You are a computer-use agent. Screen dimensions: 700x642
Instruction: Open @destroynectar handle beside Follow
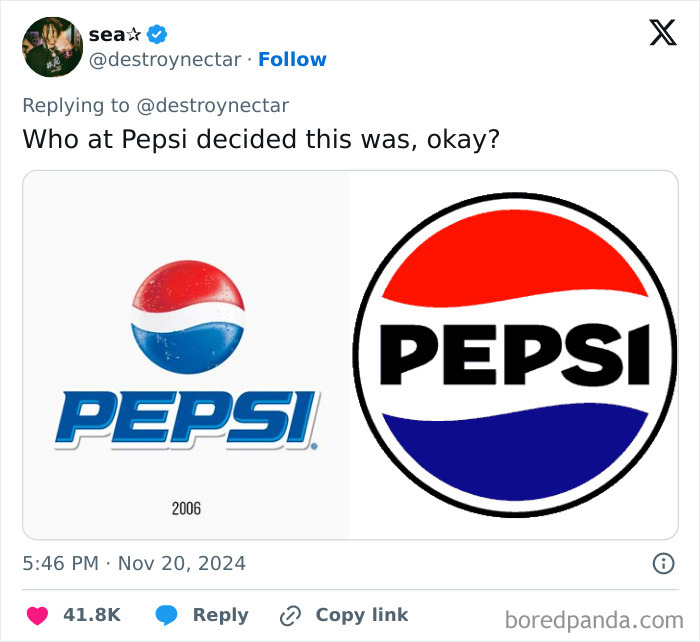tap(166, 60)
